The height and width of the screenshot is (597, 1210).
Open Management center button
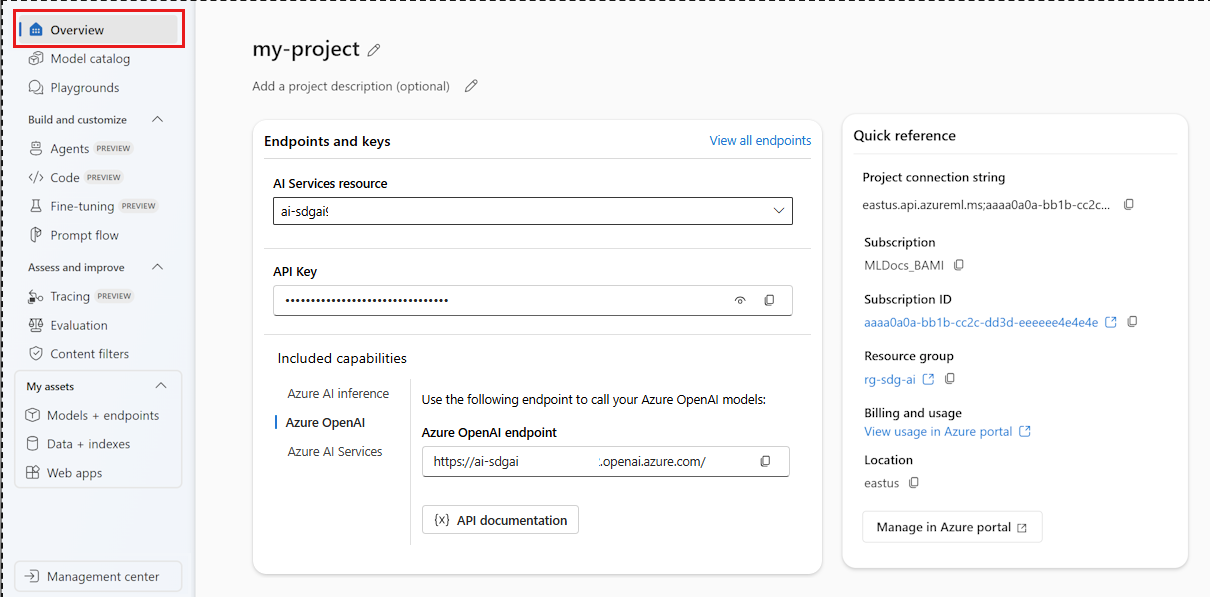click(x=98, y=576)
